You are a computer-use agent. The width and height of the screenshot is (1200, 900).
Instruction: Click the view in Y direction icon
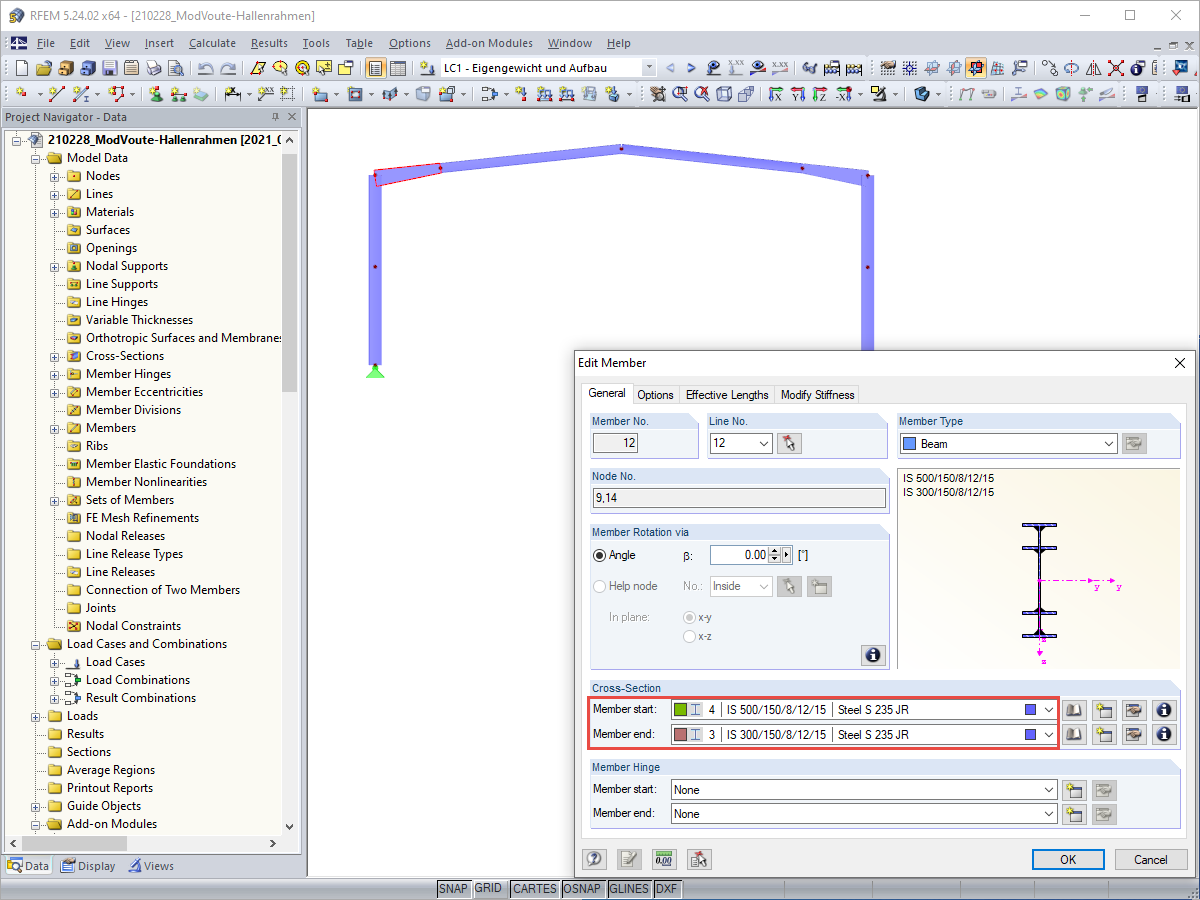[x=797, y=94]
